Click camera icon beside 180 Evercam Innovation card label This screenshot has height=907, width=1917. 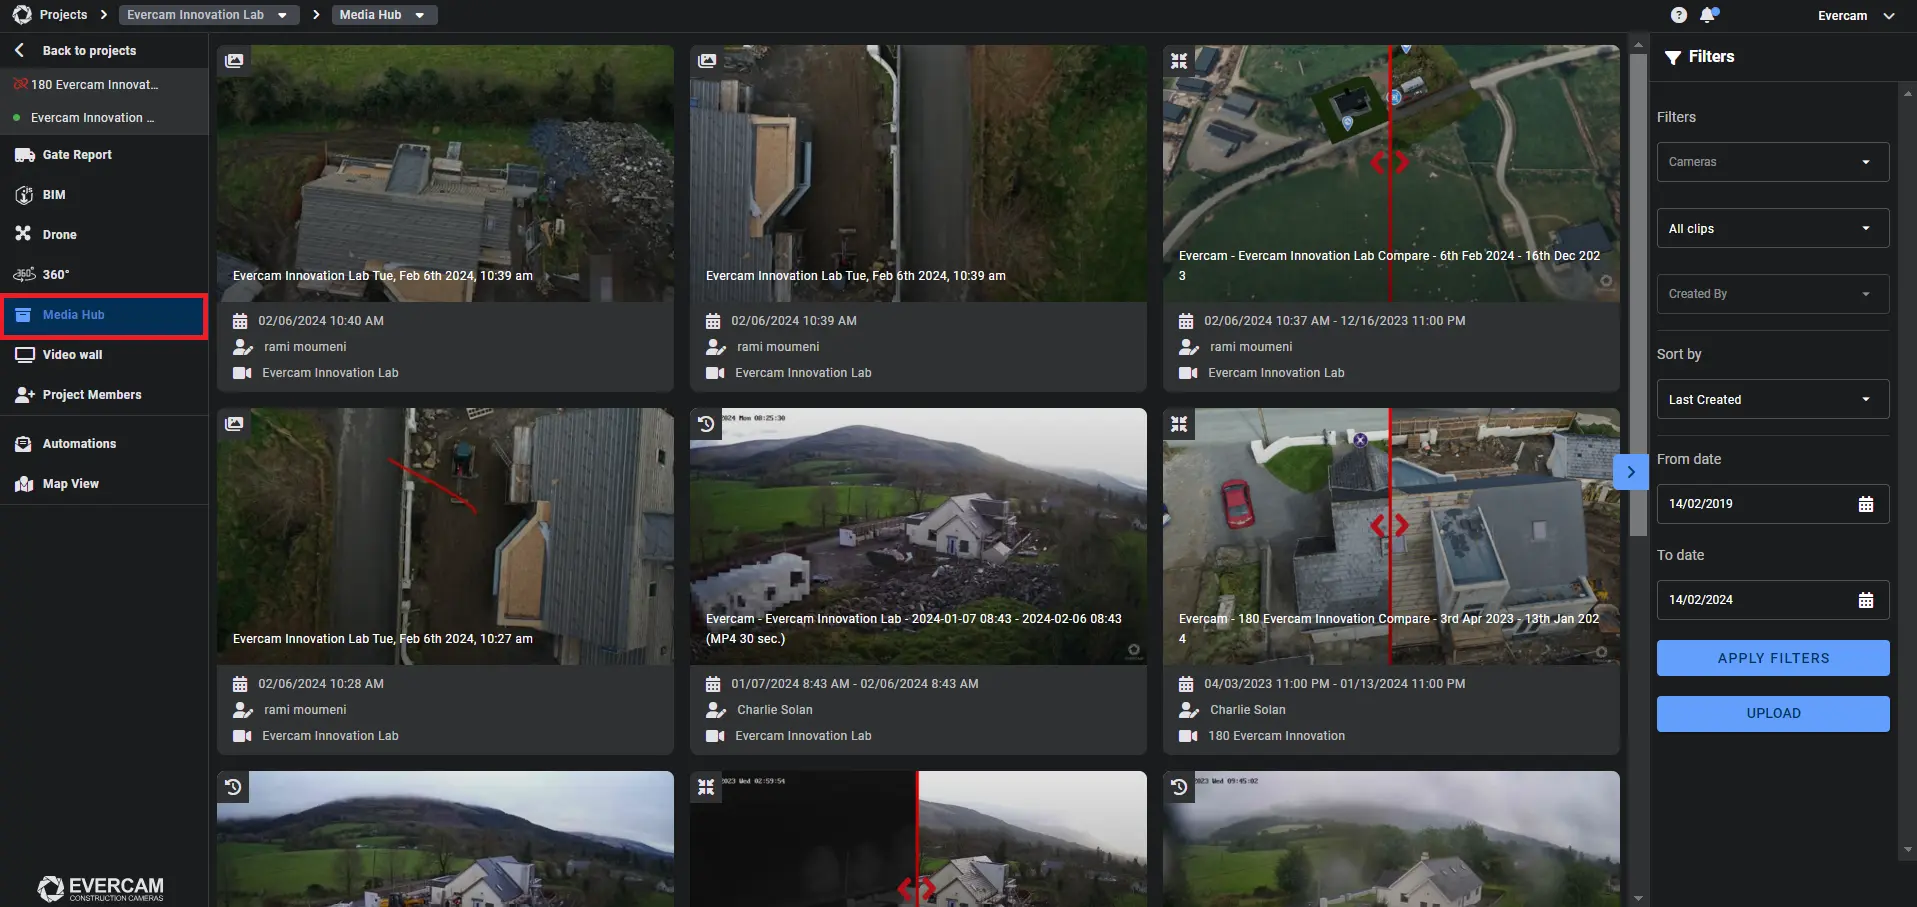[x=1188, y=736]
